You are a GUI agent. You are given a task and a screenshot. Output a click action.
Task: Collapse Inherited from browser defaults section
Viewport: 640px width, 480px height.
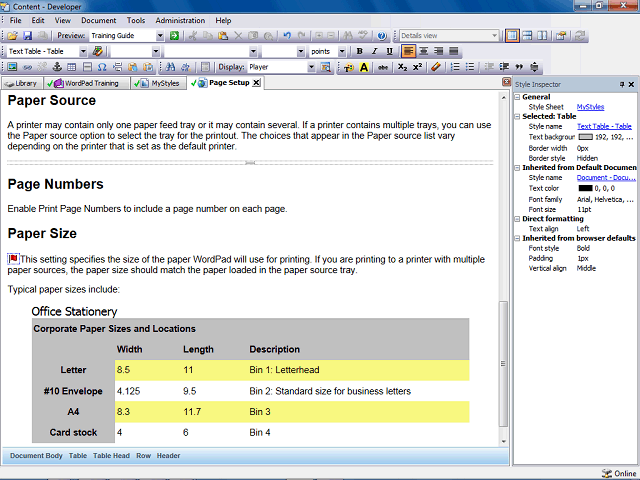(517, 238)
